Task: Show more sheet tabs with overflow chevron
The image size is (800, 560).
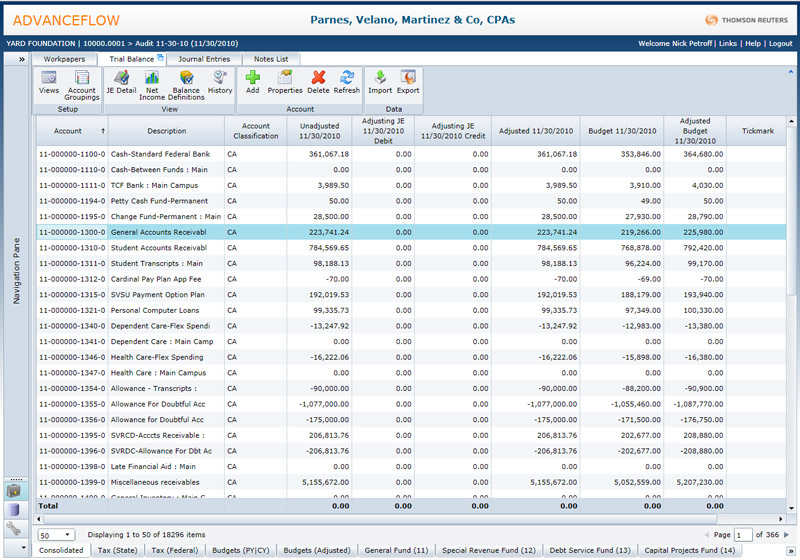Action: [x=793, y=550]
